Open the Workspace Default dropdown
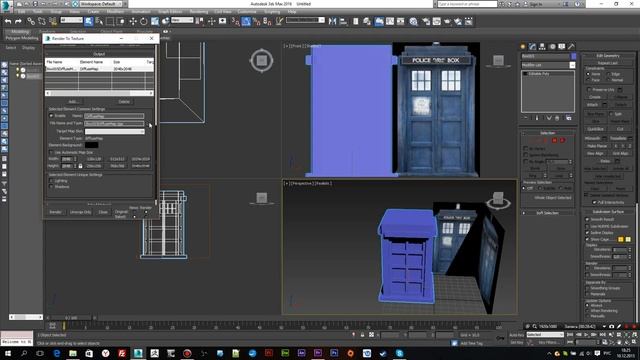640x360 pixels. (101, 4)
